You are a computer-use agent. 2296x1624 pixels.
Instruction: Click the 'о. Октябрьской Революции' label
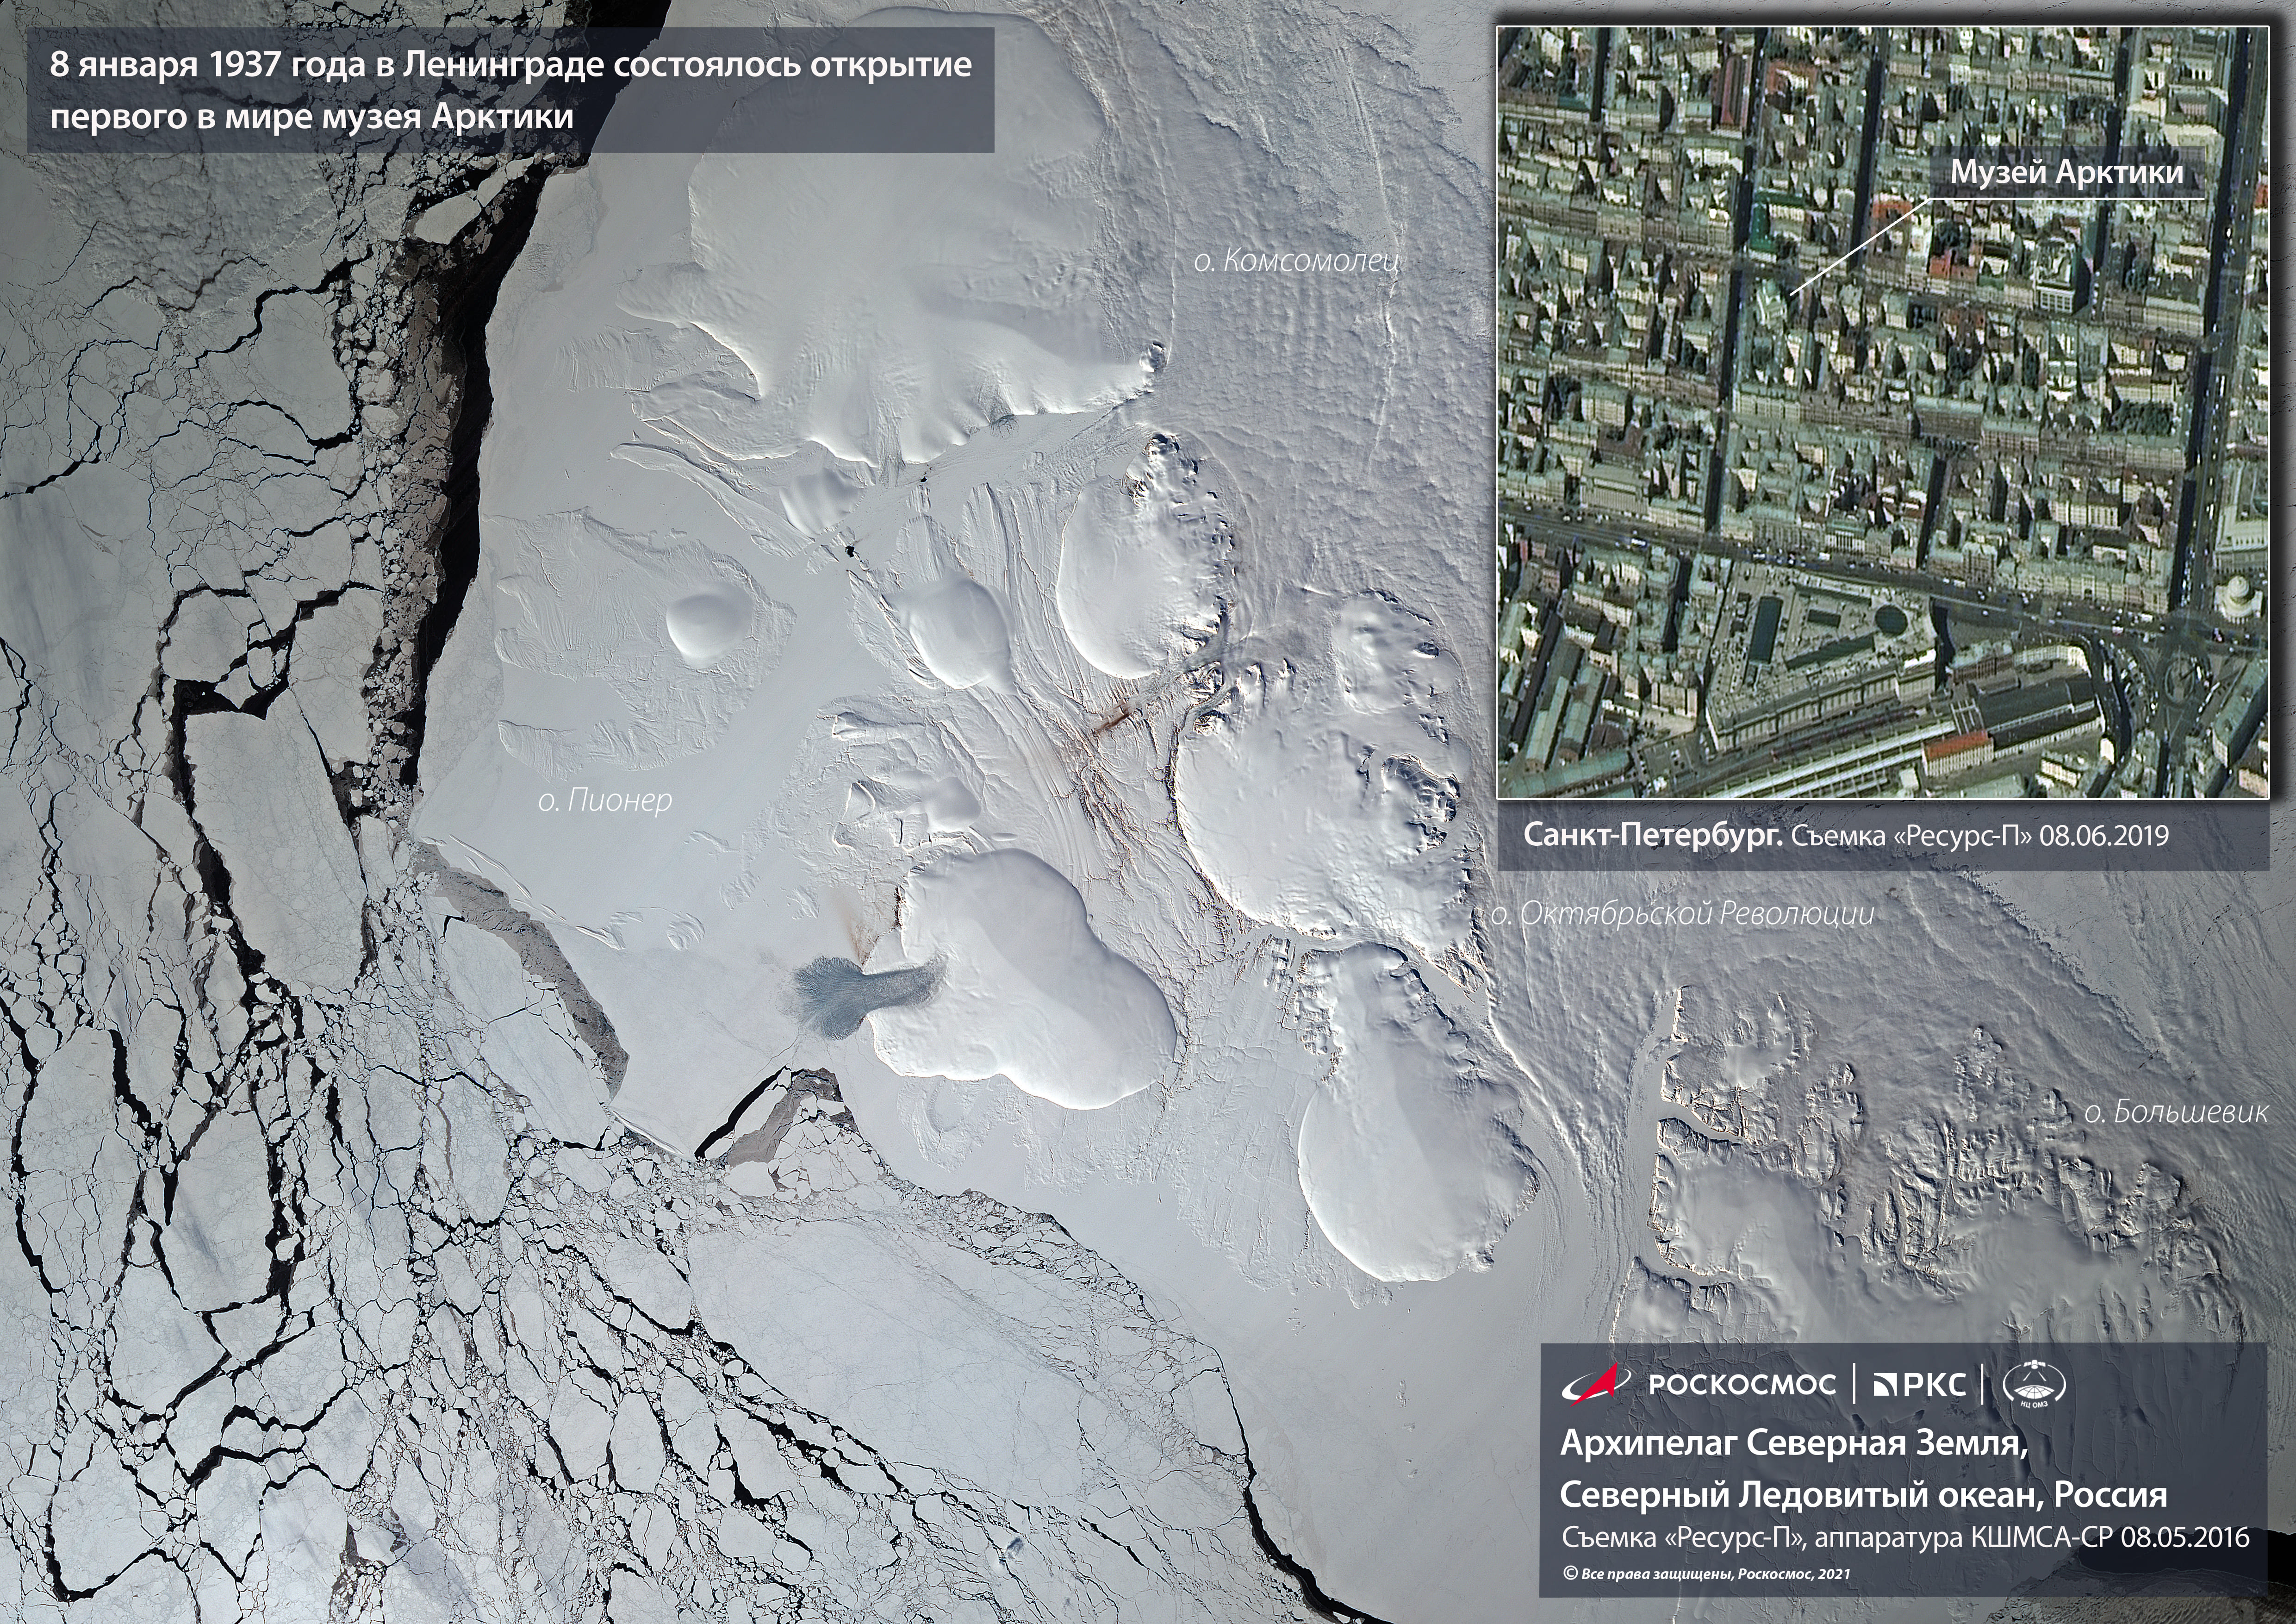(1683, 913)
